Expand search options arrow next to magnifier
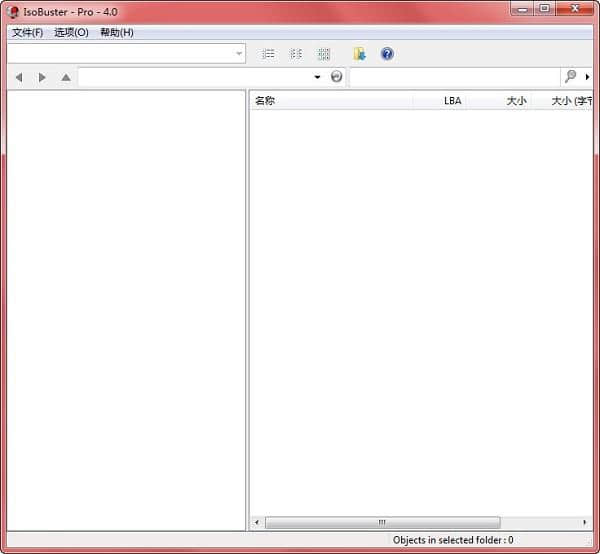The height and width of the screenshot is (554, 600). tap(587, 77)
